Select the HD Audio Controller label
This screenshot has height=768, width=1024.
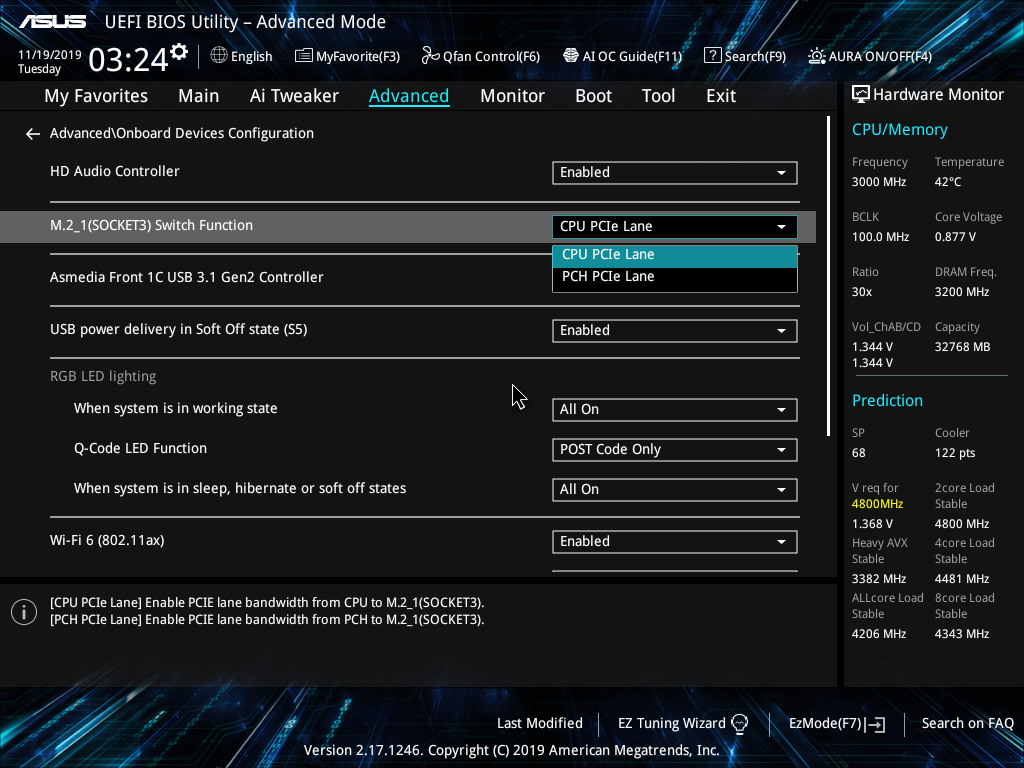[114, 171]
